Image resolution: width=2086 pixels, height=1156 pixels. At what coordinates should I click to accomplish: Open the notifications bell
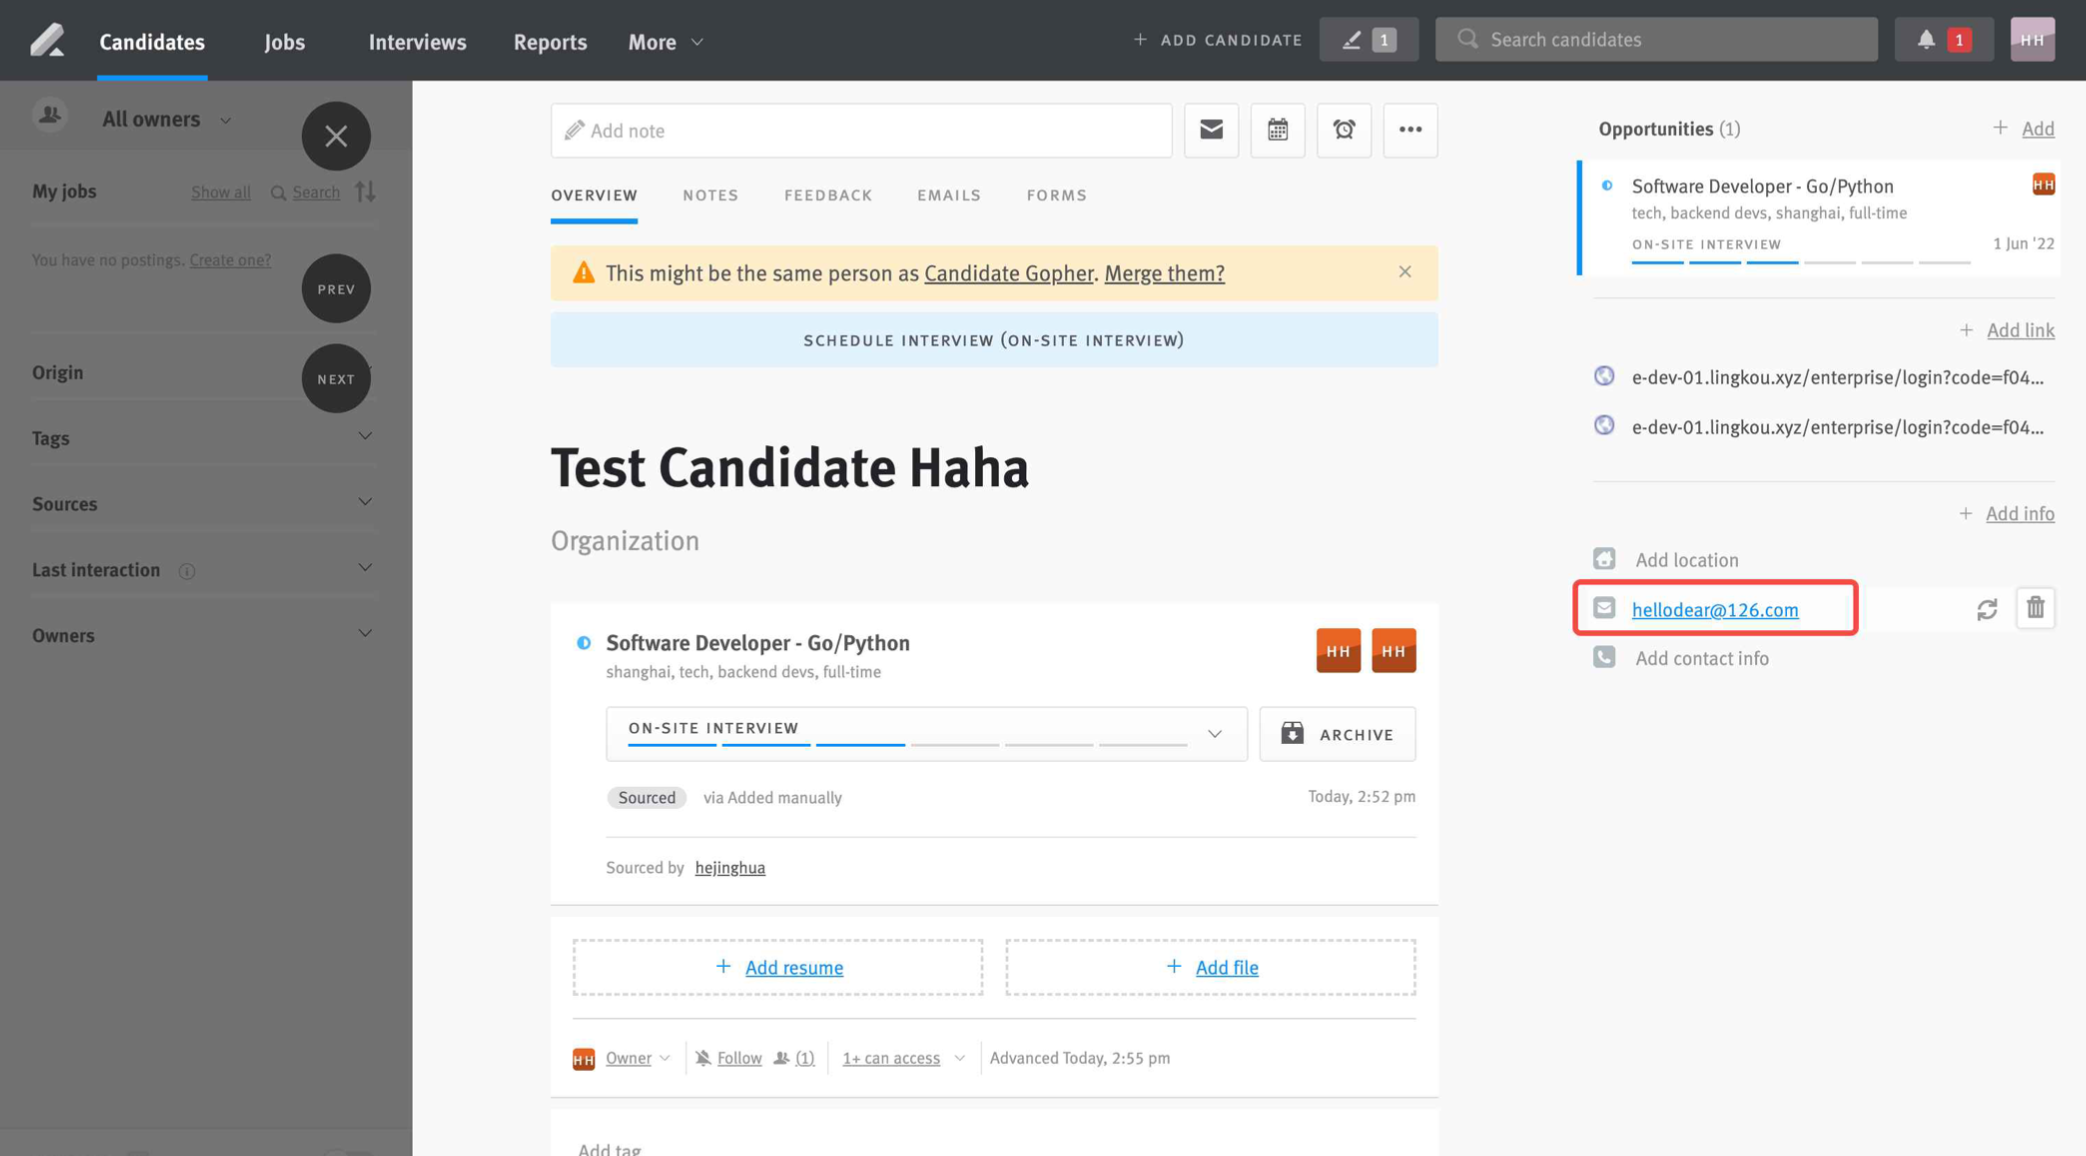(x=1943, y=40)
